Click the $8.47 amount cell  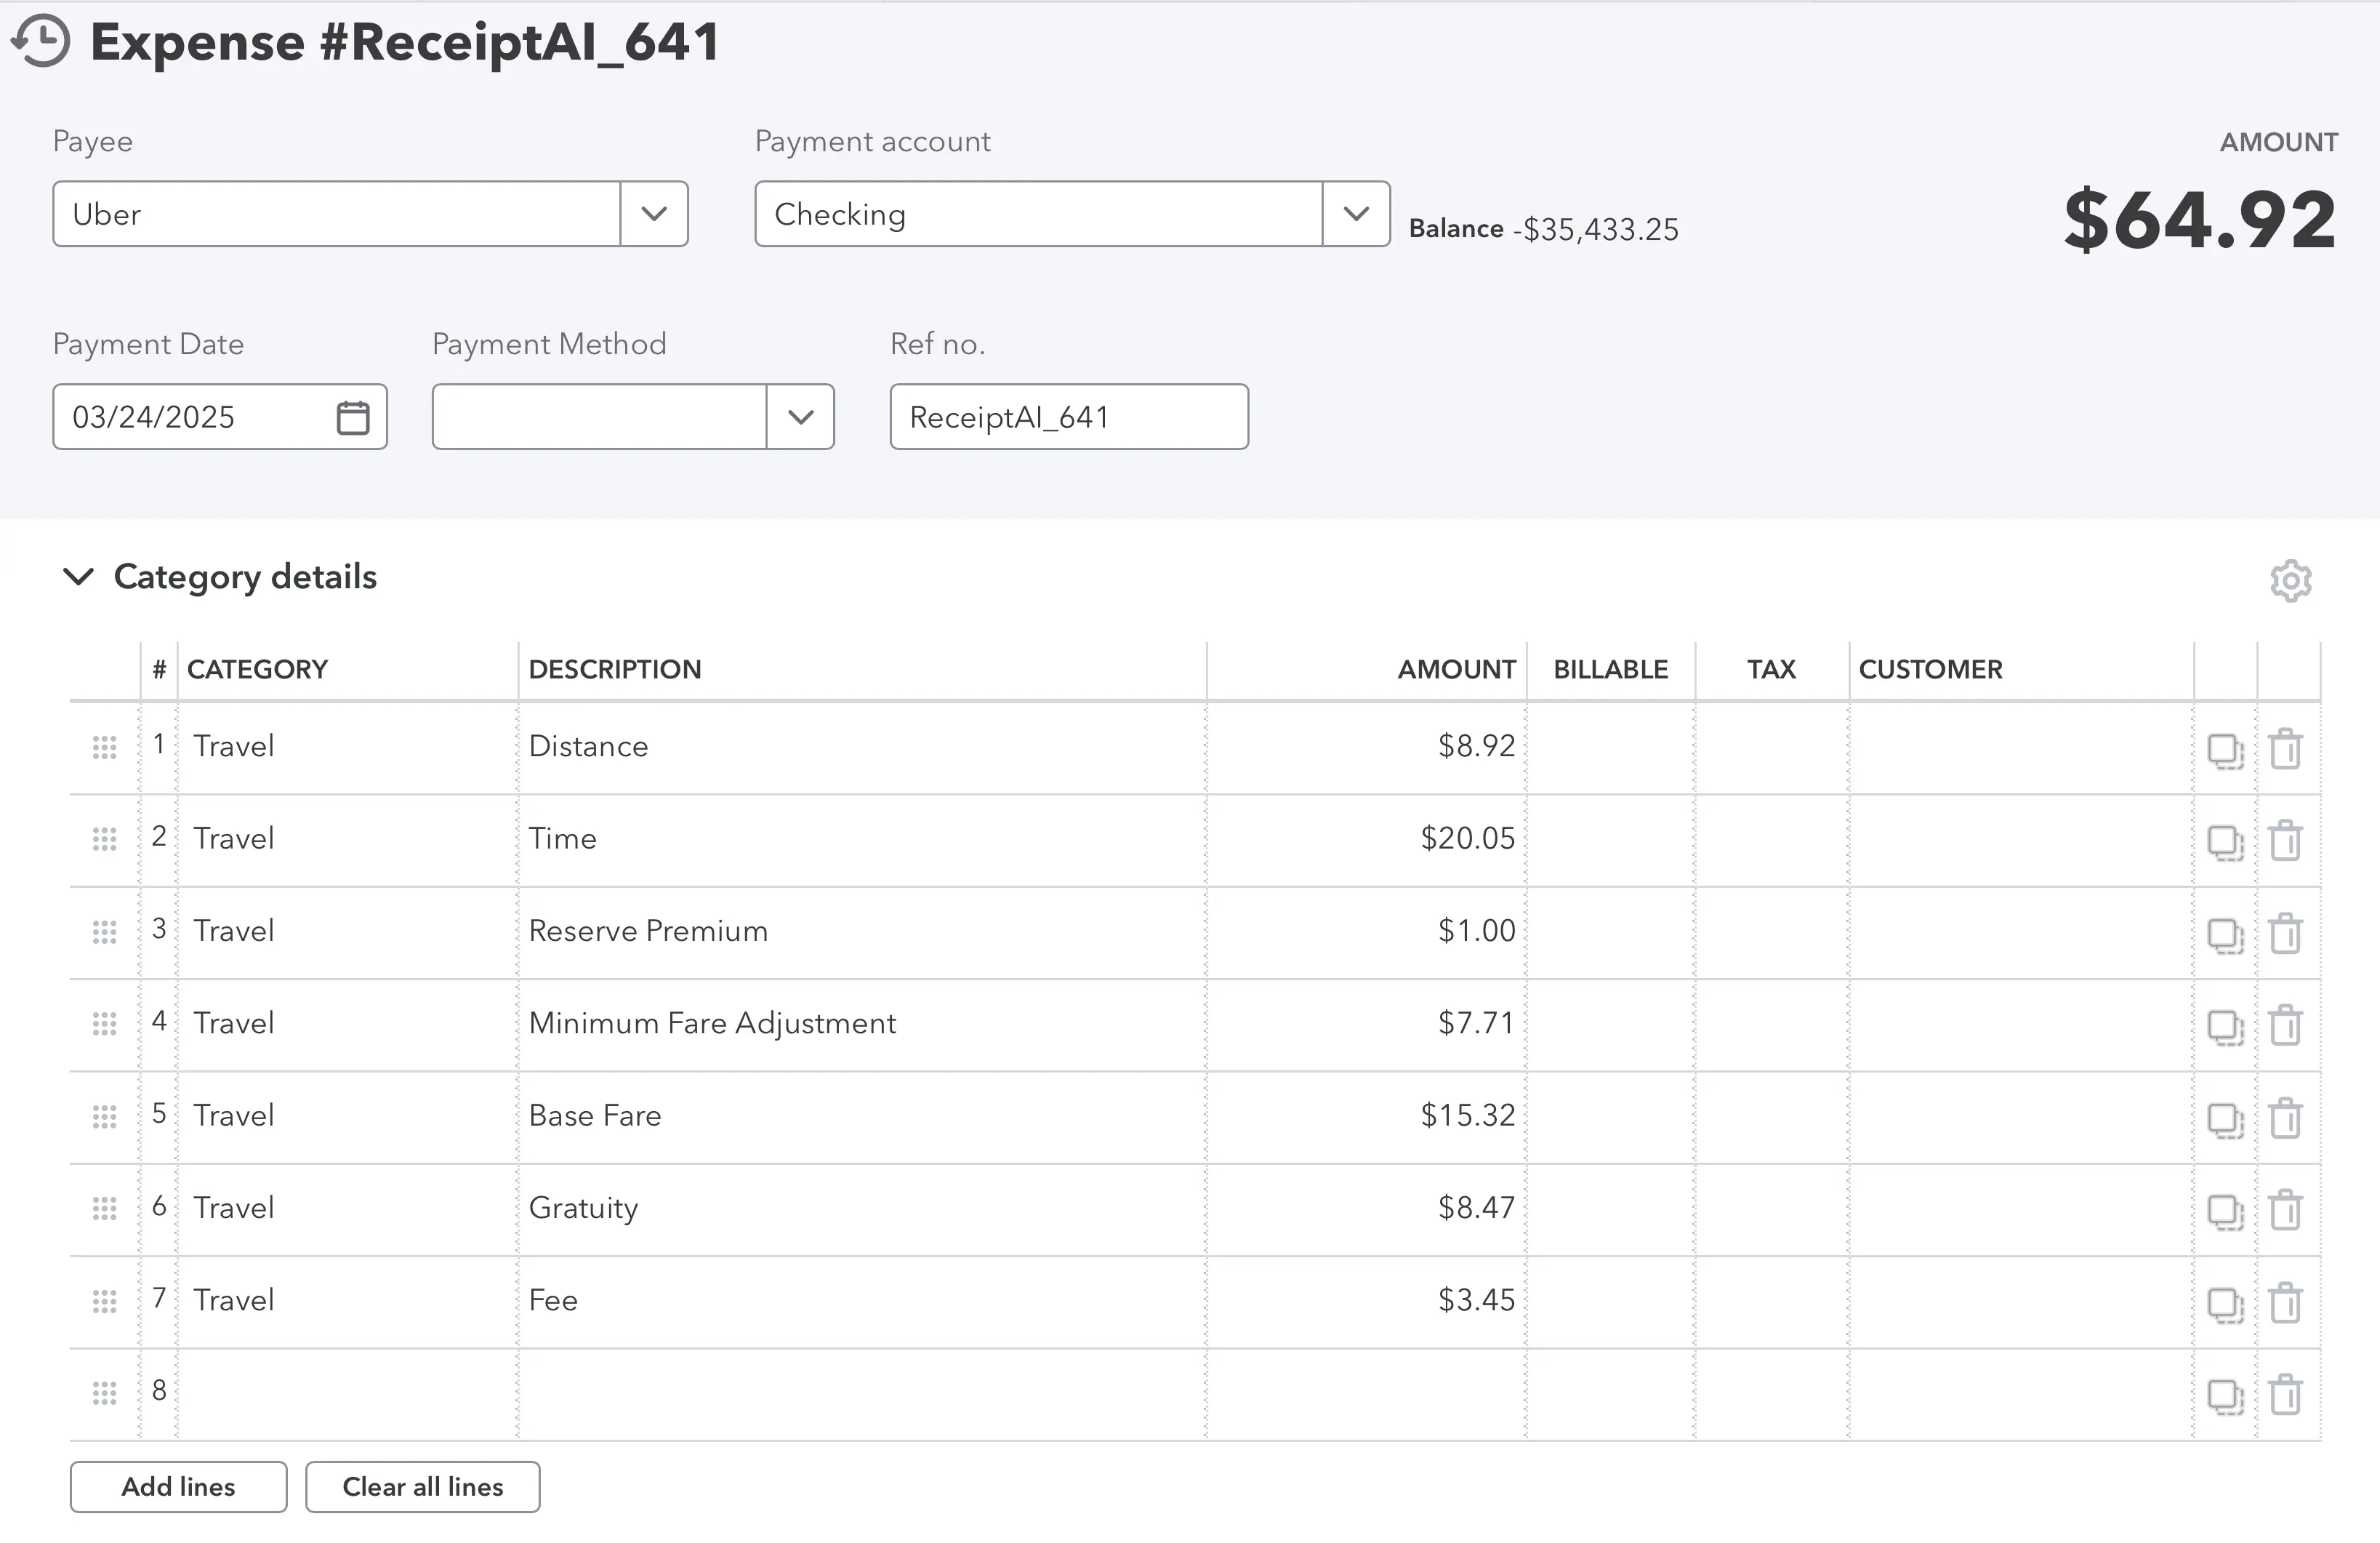1366,1209
